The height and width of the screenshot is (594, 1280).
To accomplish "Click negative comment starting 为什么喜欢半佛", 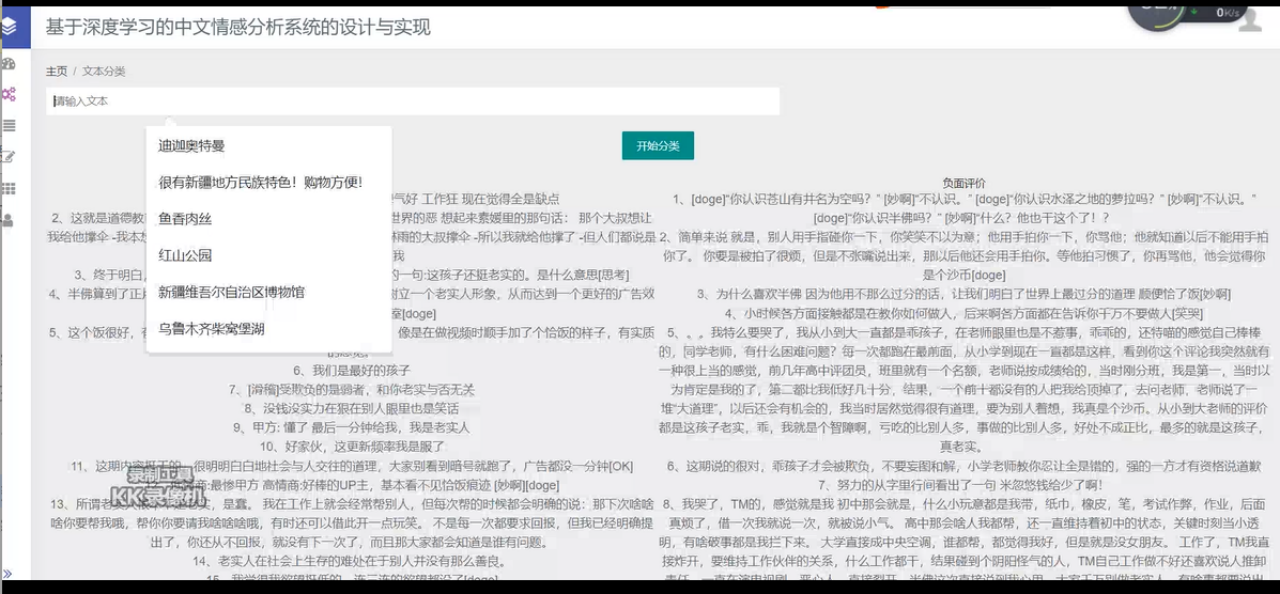I will [964, 293].
